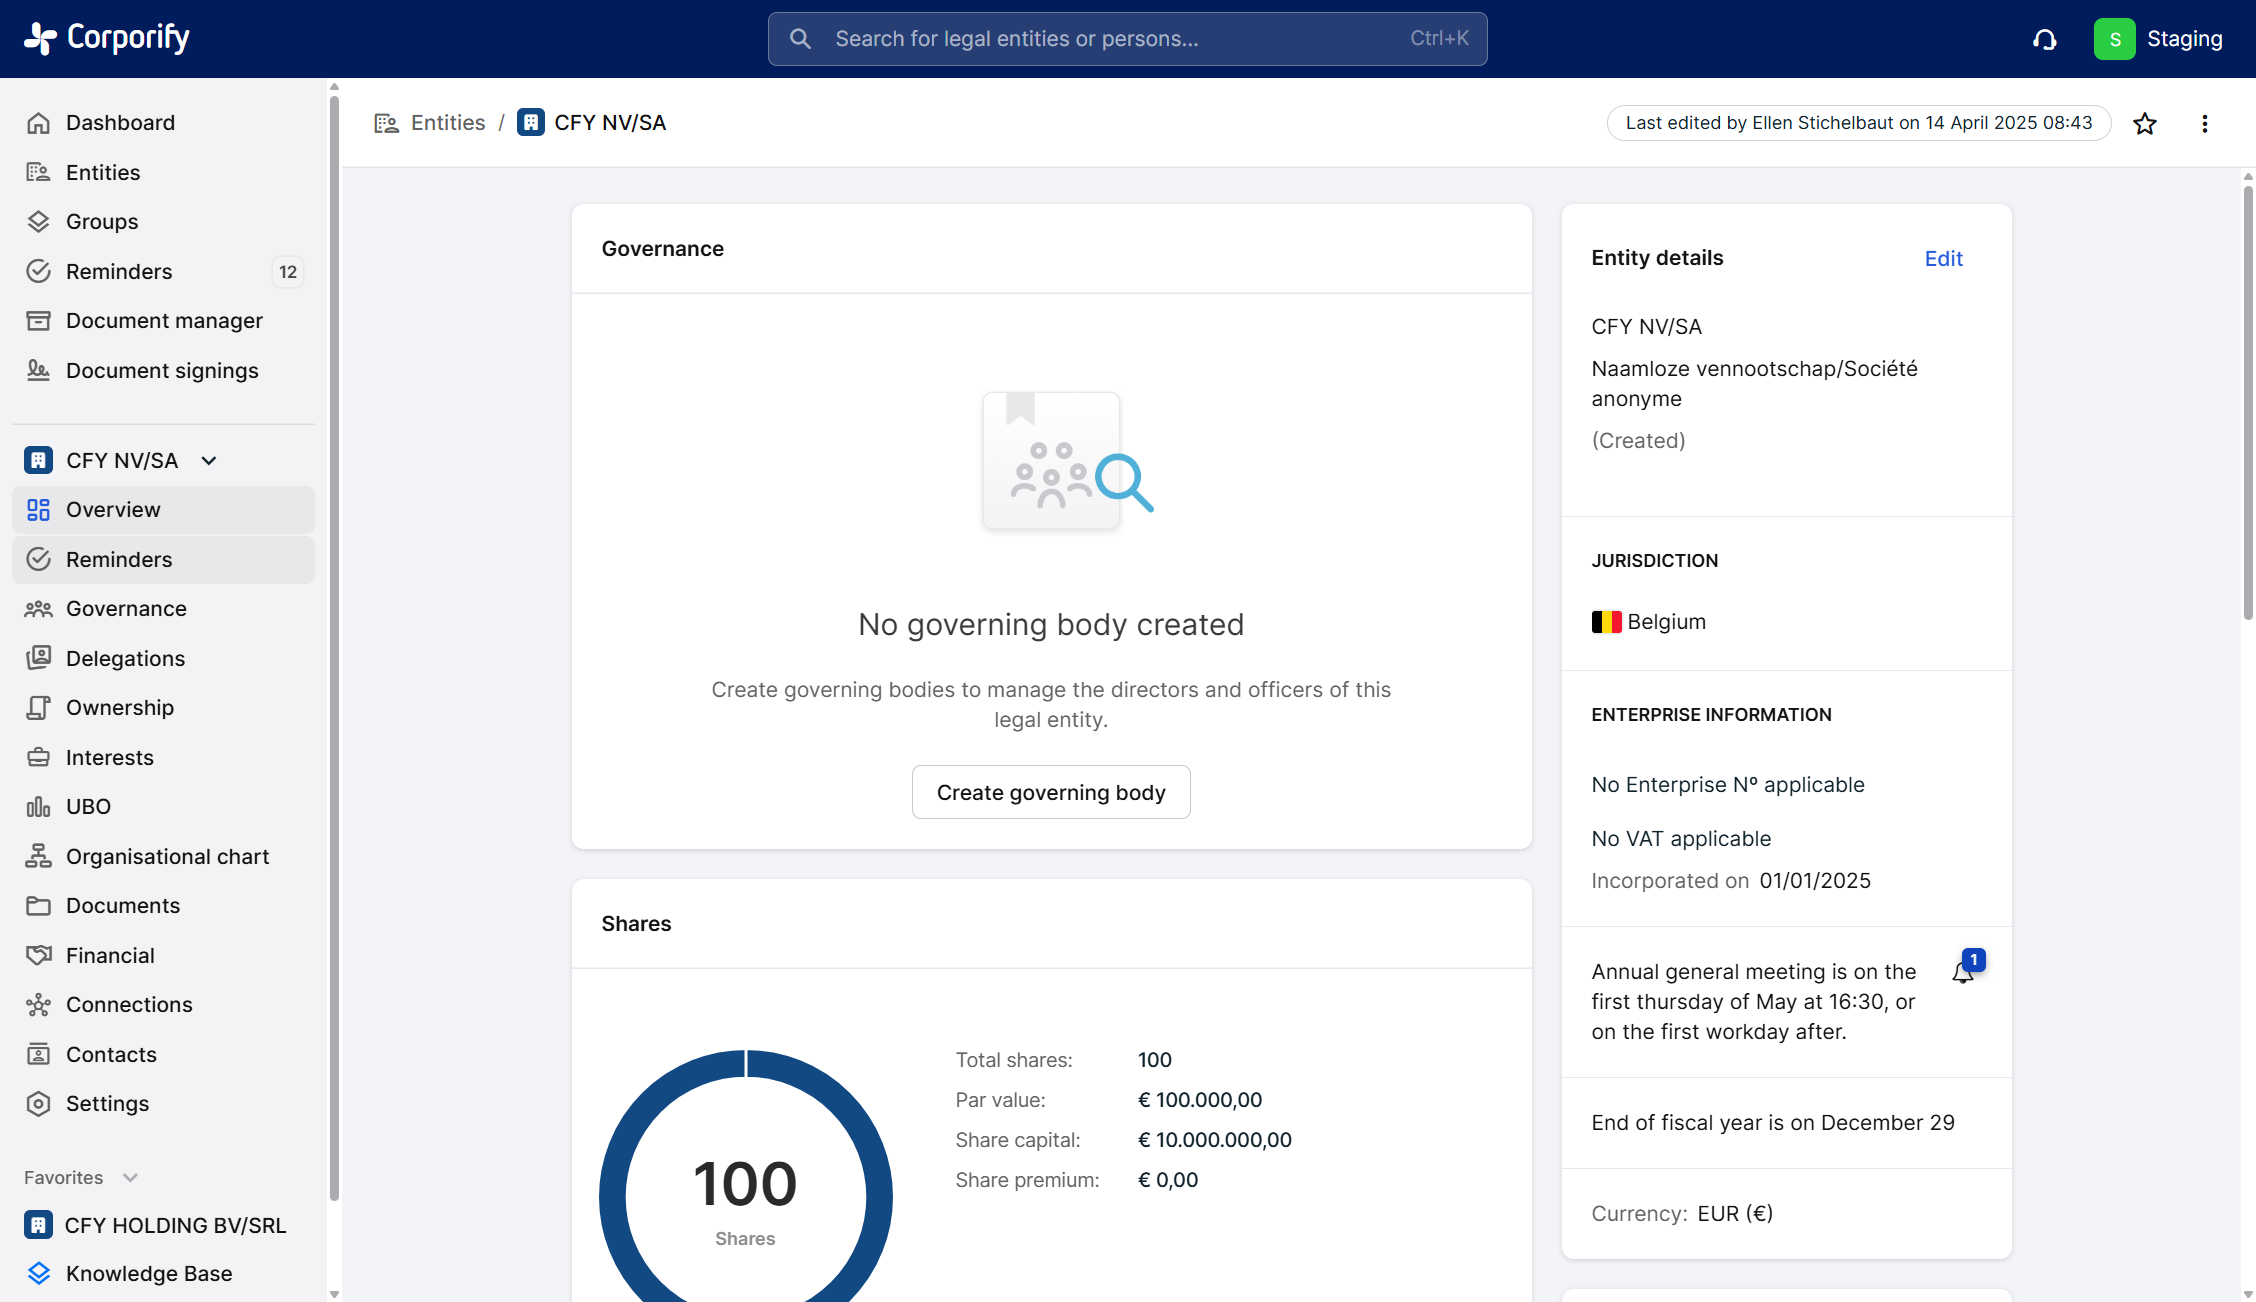Open global Reminders with 12 badge
The height and width of the screenshot is (1302, 2256).
tap(119, 271)
